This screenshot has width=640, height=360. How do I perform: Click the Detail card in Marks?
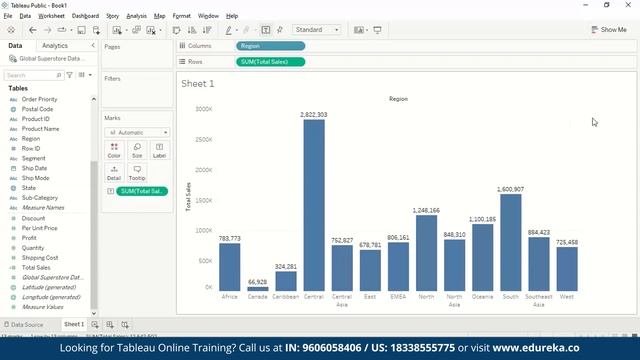click(114, 173)
